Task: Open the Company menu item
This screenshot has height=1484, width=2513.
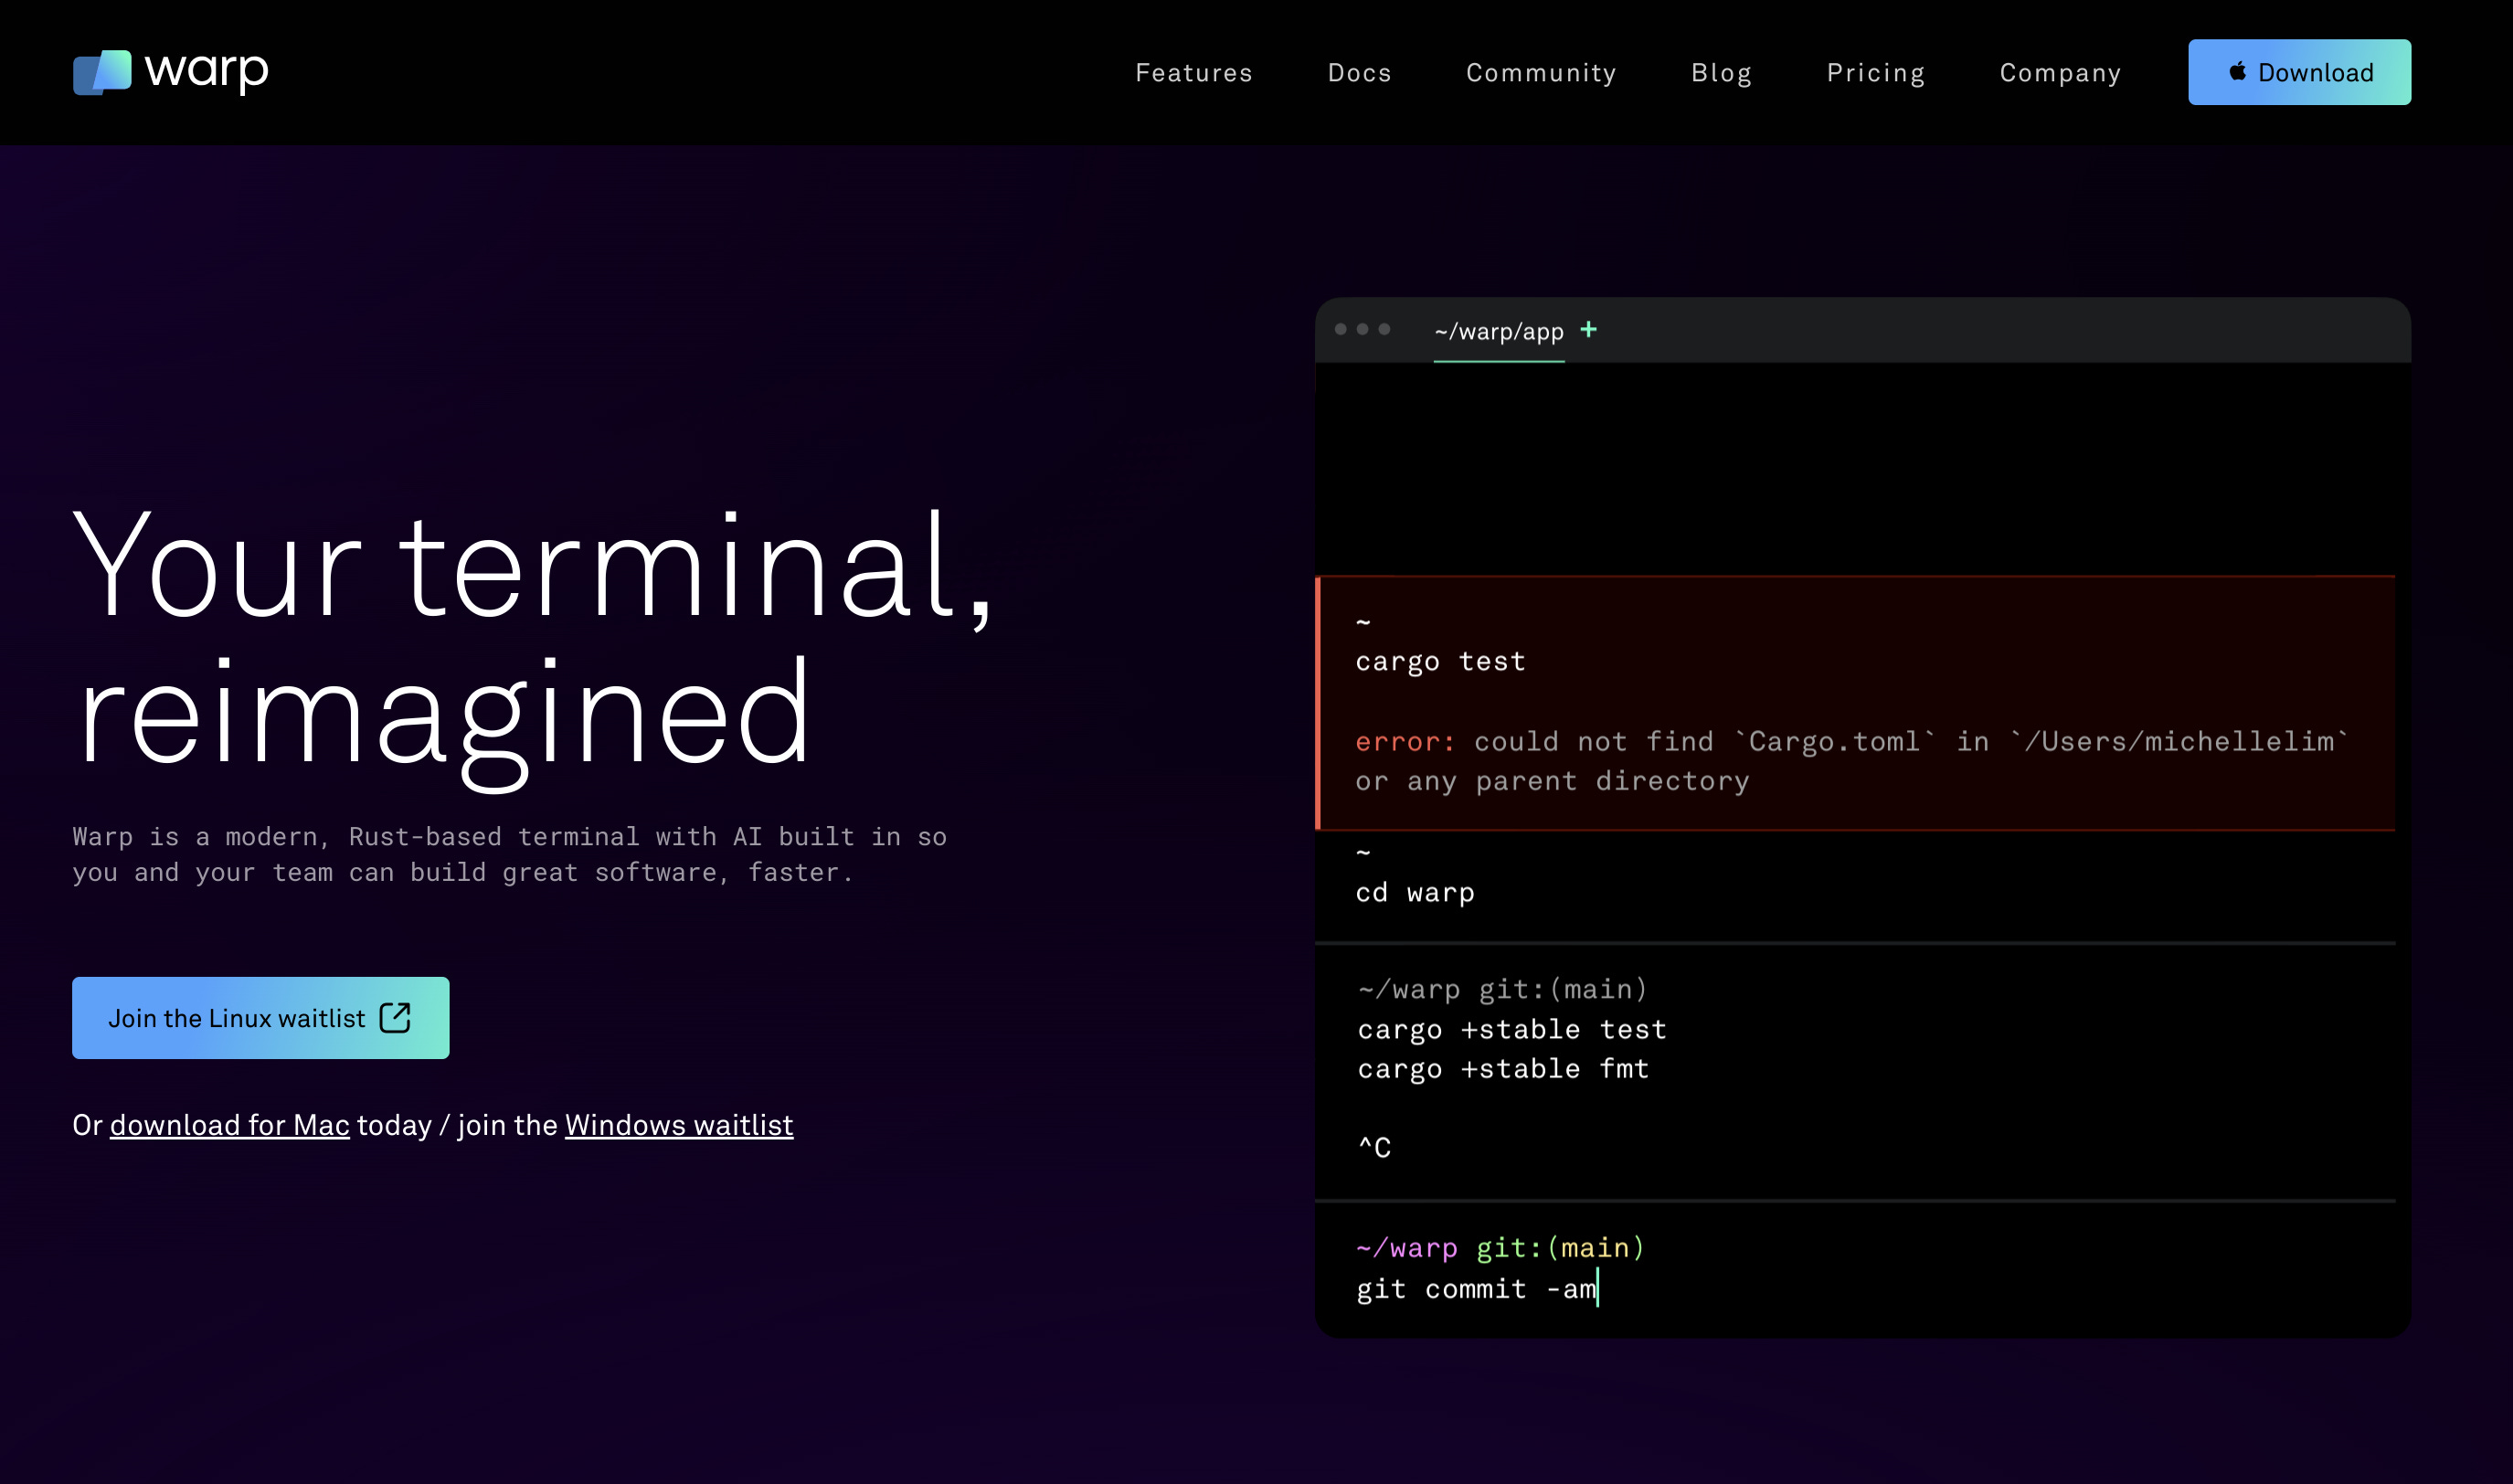Action: [2060, 73]
